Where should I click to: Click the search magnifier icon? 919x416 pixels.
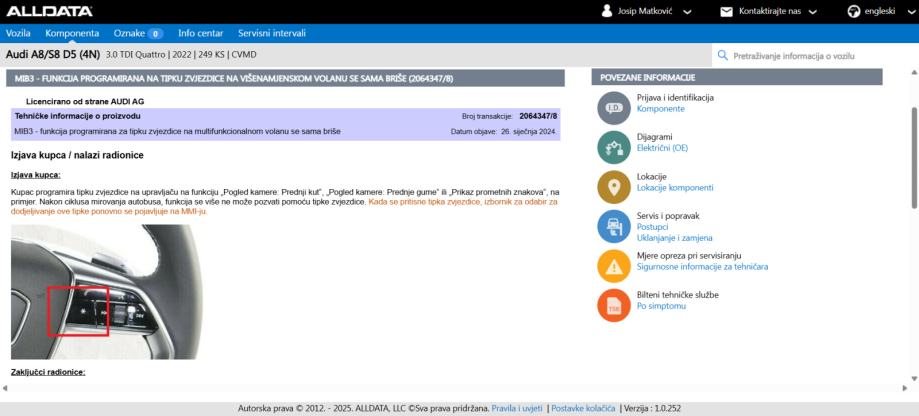point(723,56)
